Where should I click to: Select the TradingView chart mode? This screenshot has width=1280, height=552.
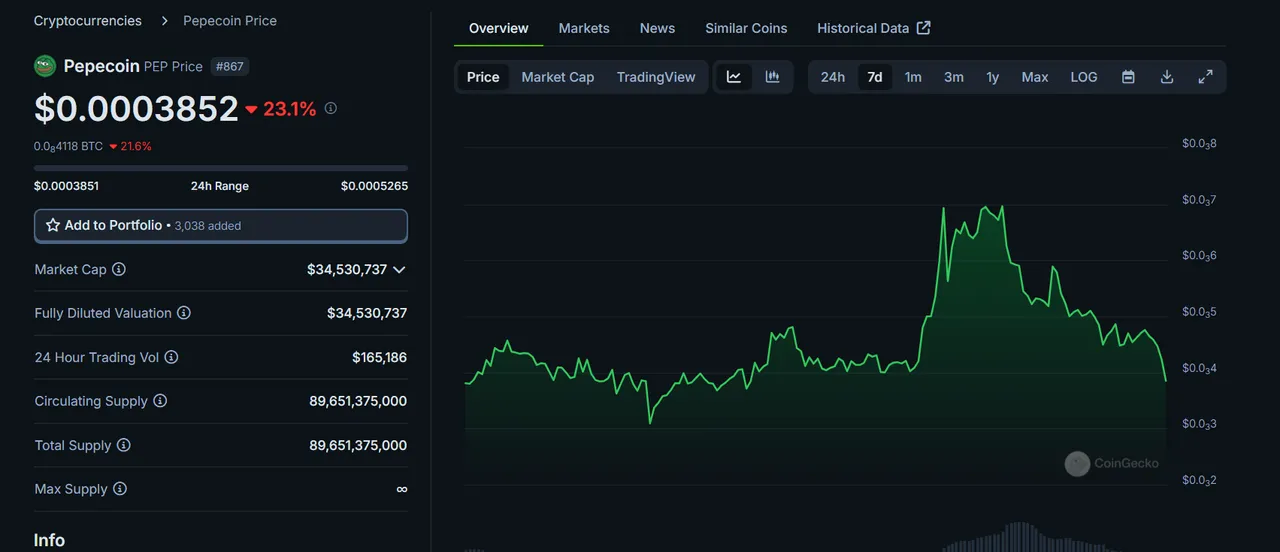pyautogui.click(x=656, y=77)
